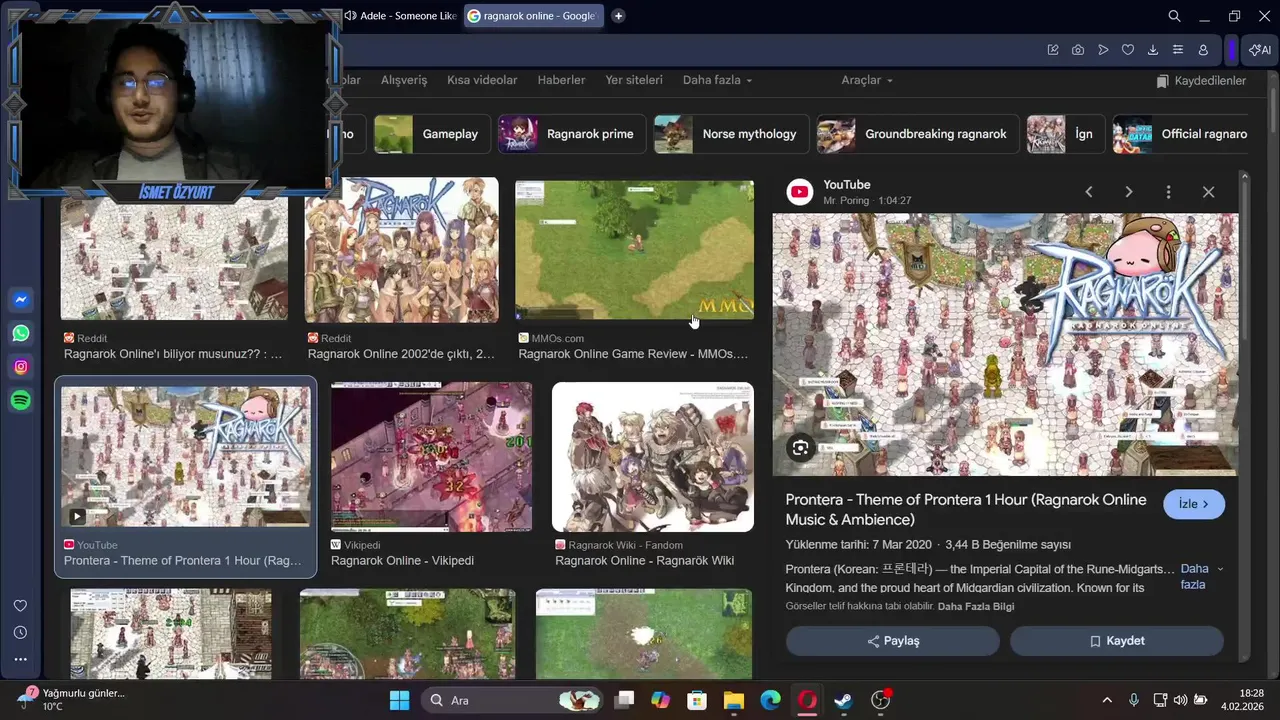The width and height of the screenshot is (1280, 720).
Task: Open the sidebar three-dot menu
Action: 20,660
